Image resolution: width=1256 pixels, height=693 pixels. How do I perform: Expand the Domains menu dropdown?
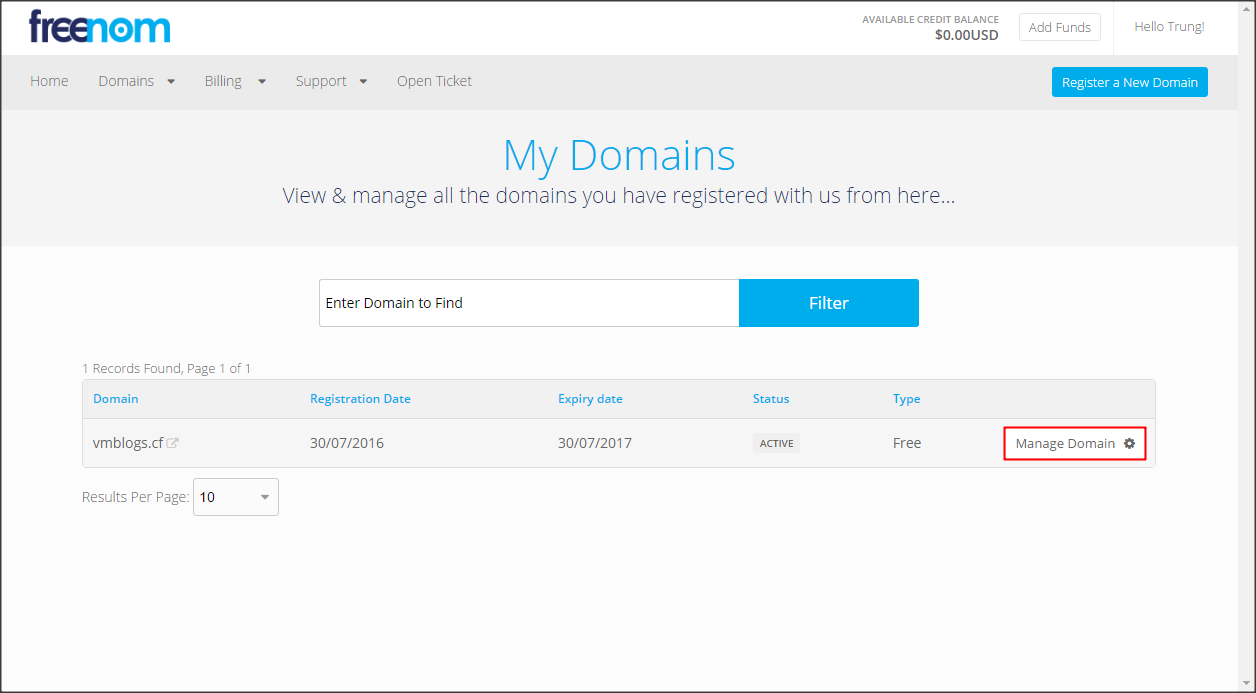pyautogui.click(x=136, y=81)
